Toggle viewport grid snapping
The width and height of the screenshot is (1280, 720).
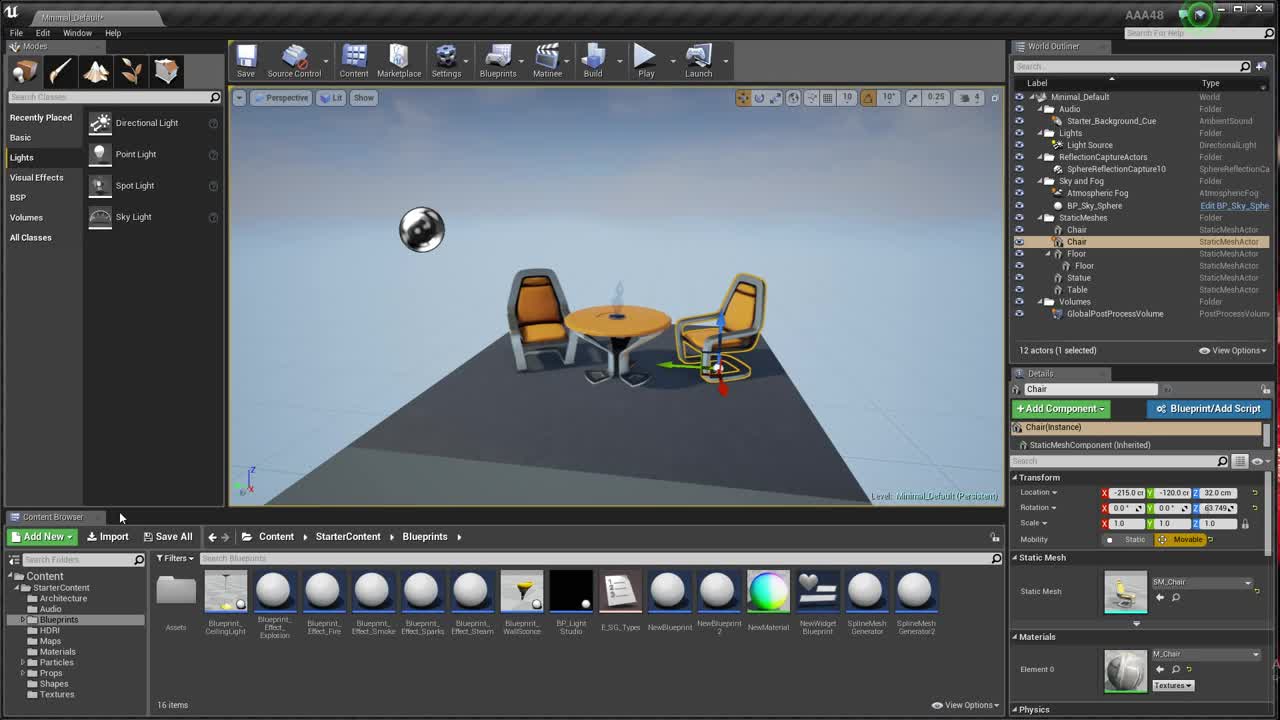coord(828,98)
